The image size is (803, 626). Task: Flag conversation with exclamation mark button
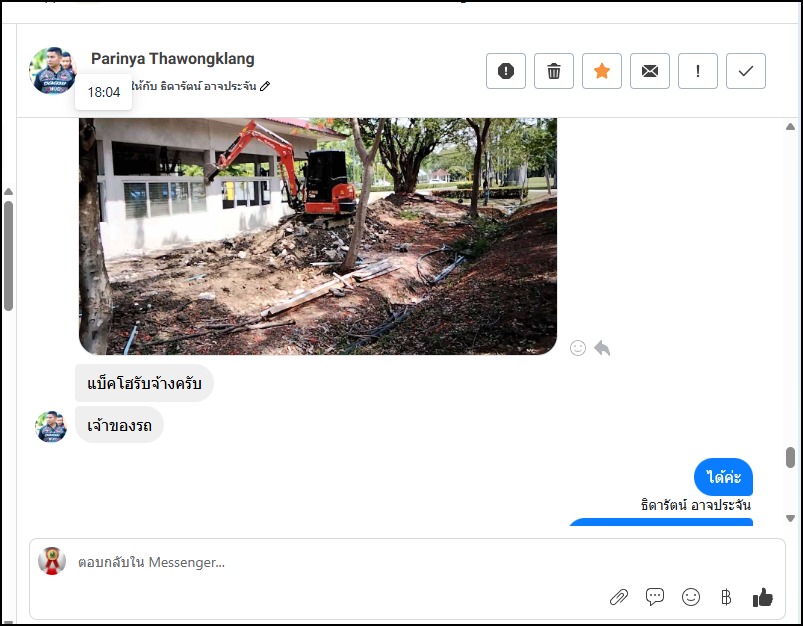[x=698, y=71]
